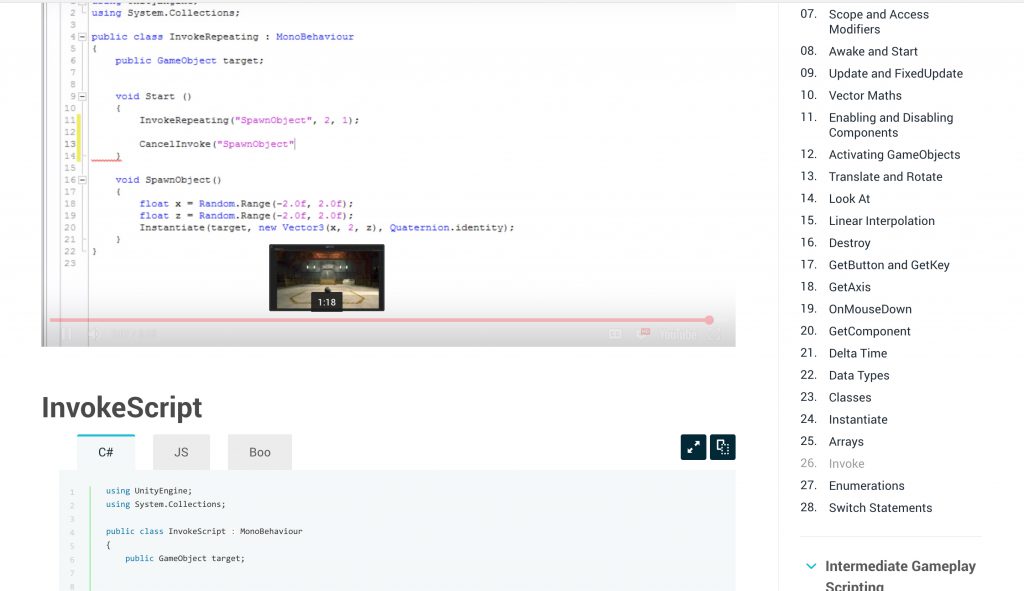Click 'using UnityEngine;' in code sample
Image resolution: width=1024 pixels, height=591 pixels.
pyautogui.click(x=149, y=490)
